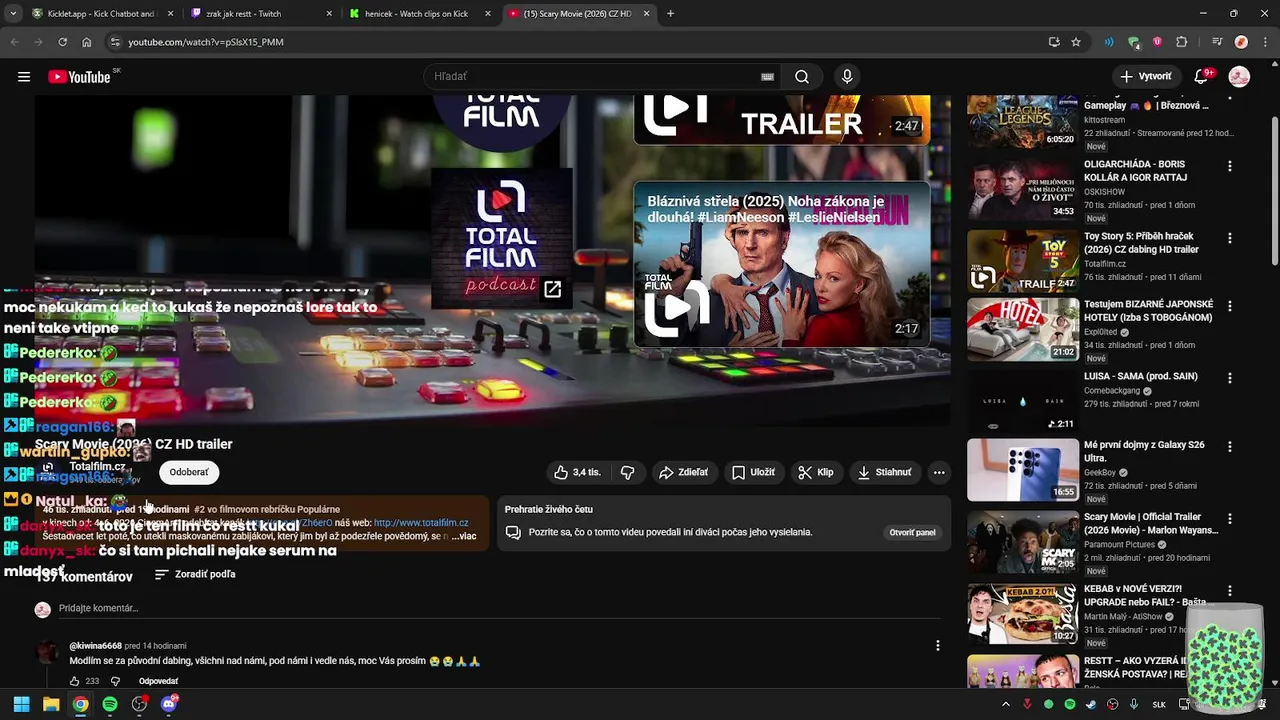The height and width of the screenshot is (720, 1280).
Task: Start voice search with the microphone
Action: tap(847, 77)
